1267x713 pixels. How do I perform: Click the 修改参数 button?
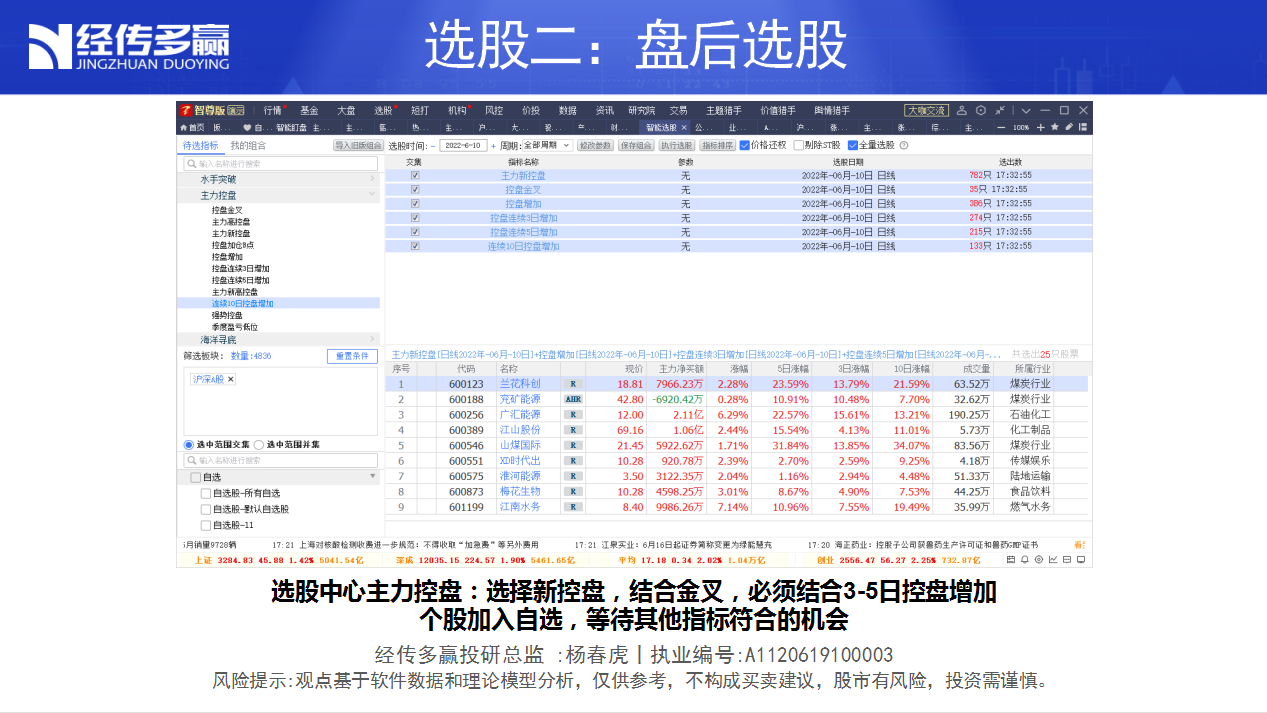595,145
